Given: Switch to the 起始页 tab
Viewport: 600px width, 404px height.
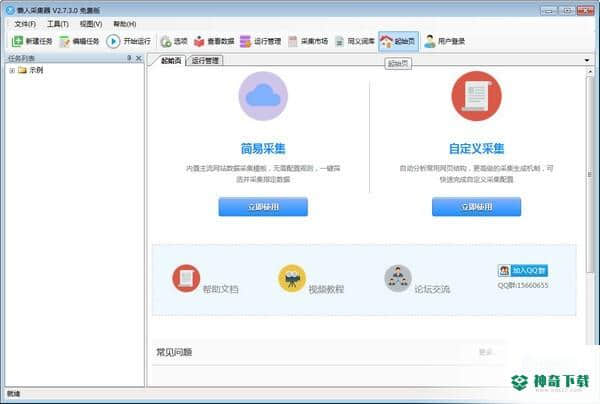Looking at the screenshot, I should click(170, 60).
